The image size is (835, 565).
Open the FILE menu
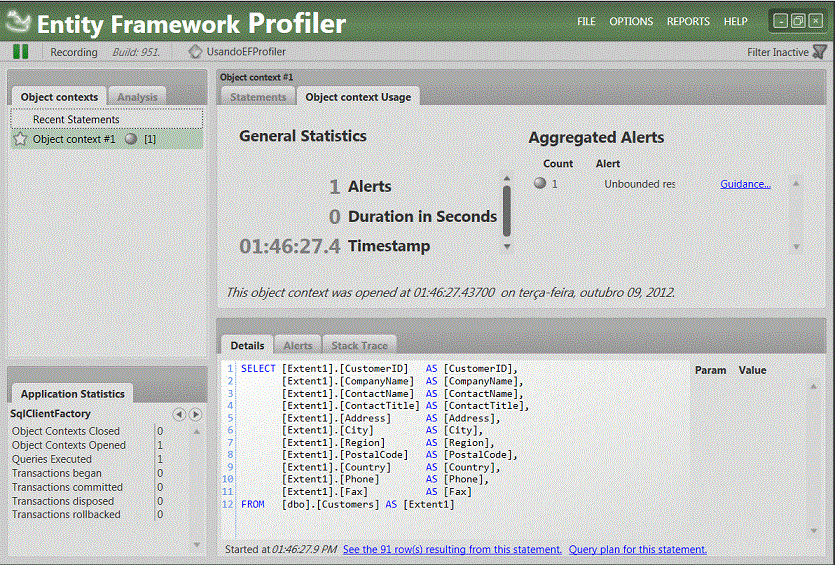[x=586, y=21]
